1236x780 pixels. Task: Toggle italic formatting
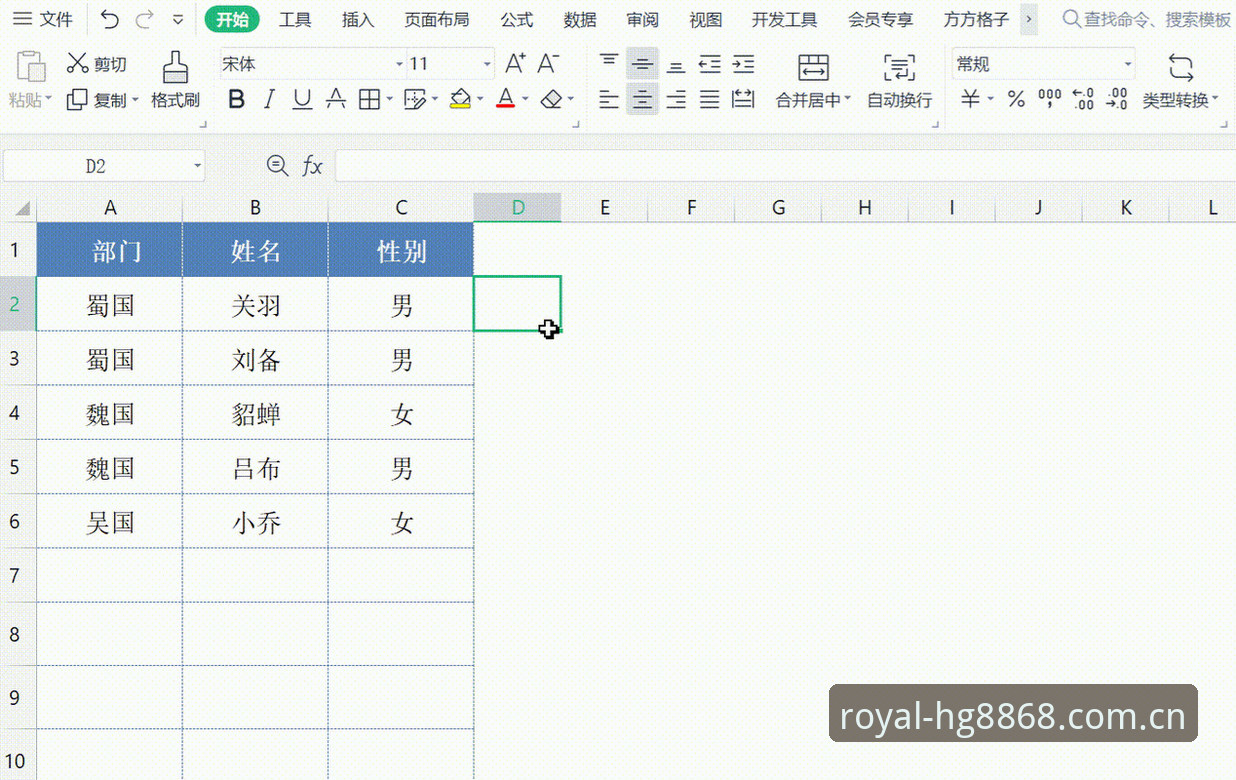tap(269, 99)
